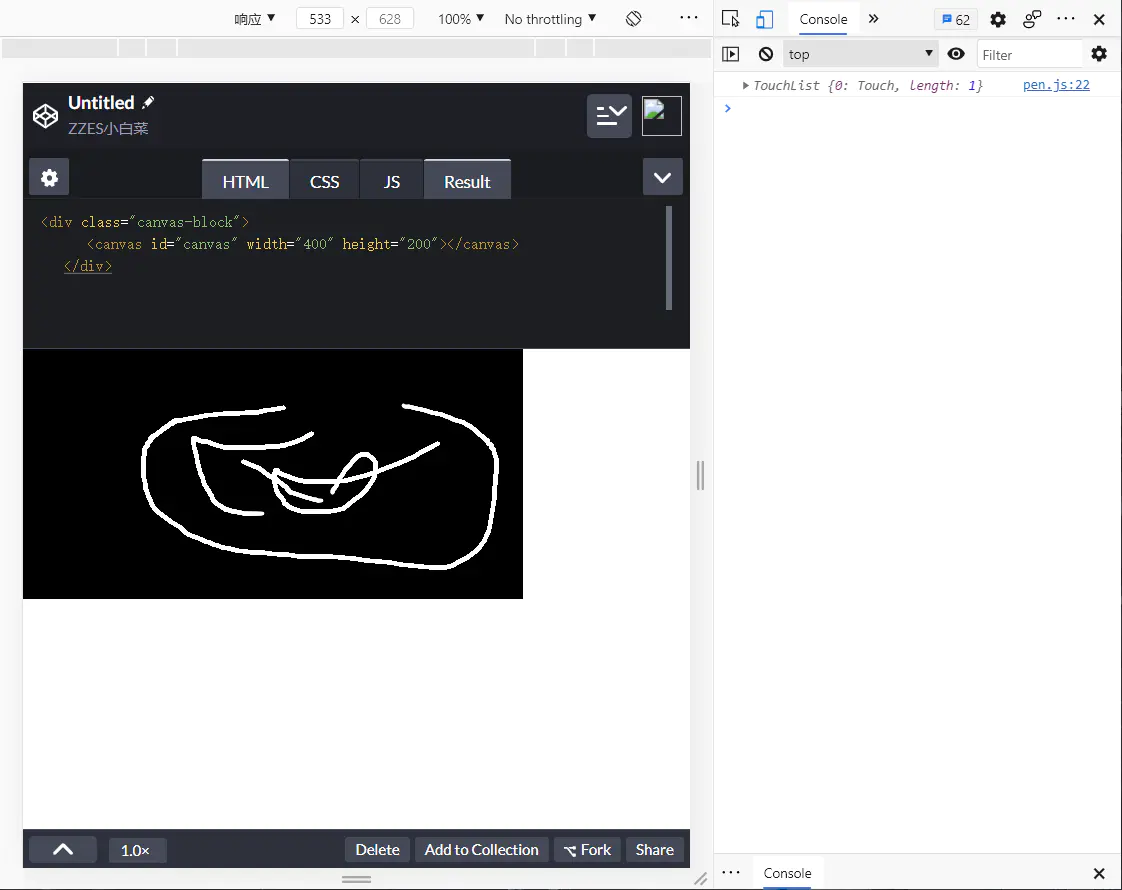Open the pen.js:22 source link

click(1056, 85)
